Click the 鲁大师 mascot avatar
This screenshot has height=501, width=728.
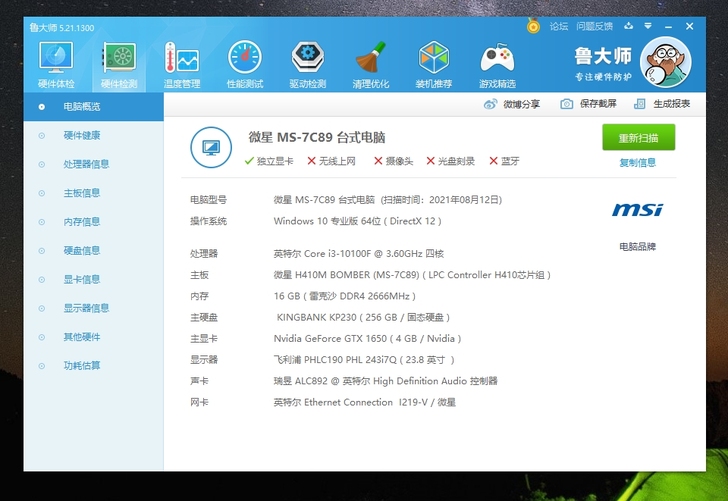(665, 62)
